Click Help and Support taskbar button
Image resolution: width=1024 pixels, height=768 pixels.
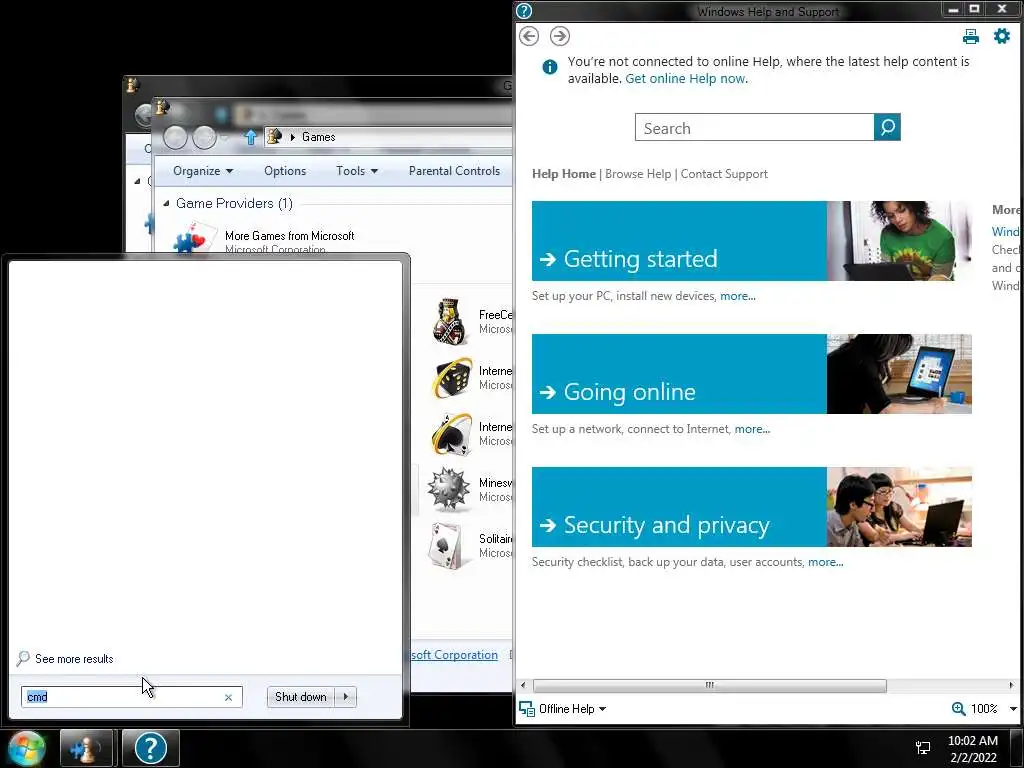click(150, 748)
